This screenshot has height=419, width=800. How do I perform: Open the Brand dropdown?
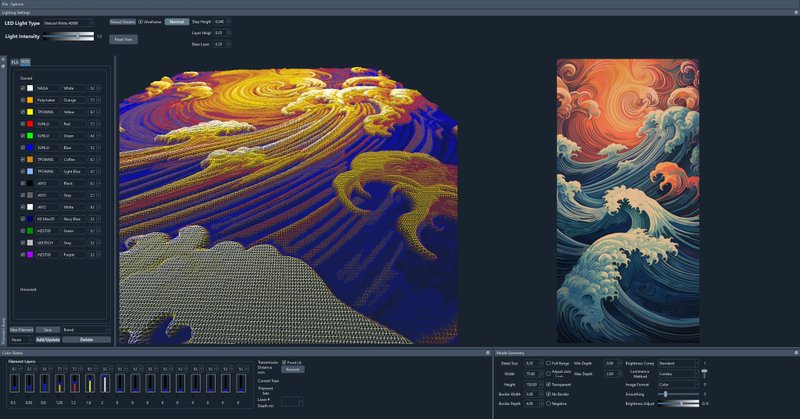tap(86, 330)
